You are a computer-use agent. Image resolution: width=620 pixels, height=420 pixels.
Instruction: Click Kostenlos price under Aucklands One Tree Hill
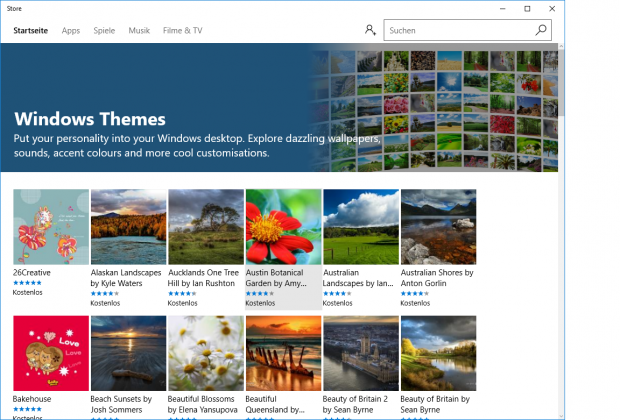[x=183, y=303]
